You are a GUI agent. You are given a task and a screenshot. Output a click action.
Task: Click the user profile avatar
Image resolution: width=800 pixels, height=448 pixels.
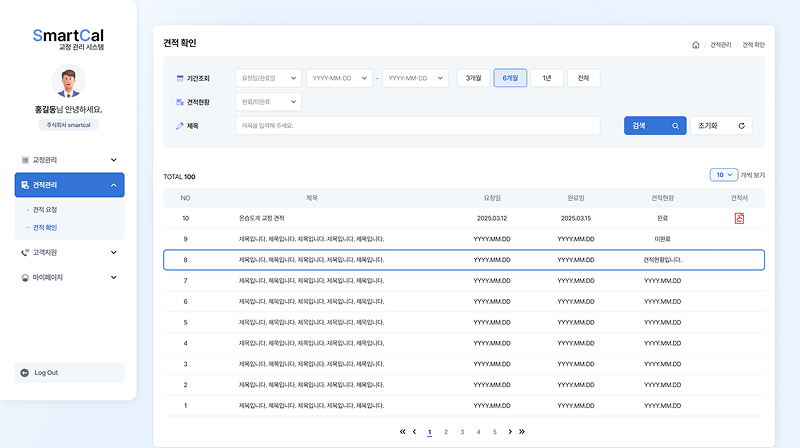(x=68, y=82)
